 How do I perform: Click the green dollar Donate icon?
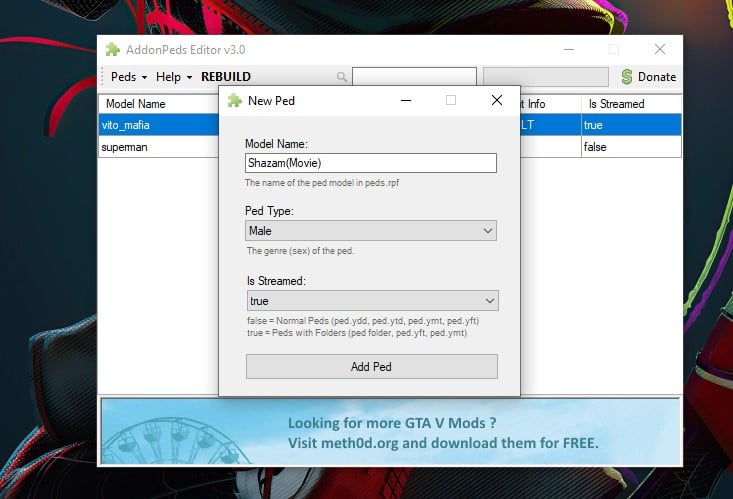click(627, 77)
